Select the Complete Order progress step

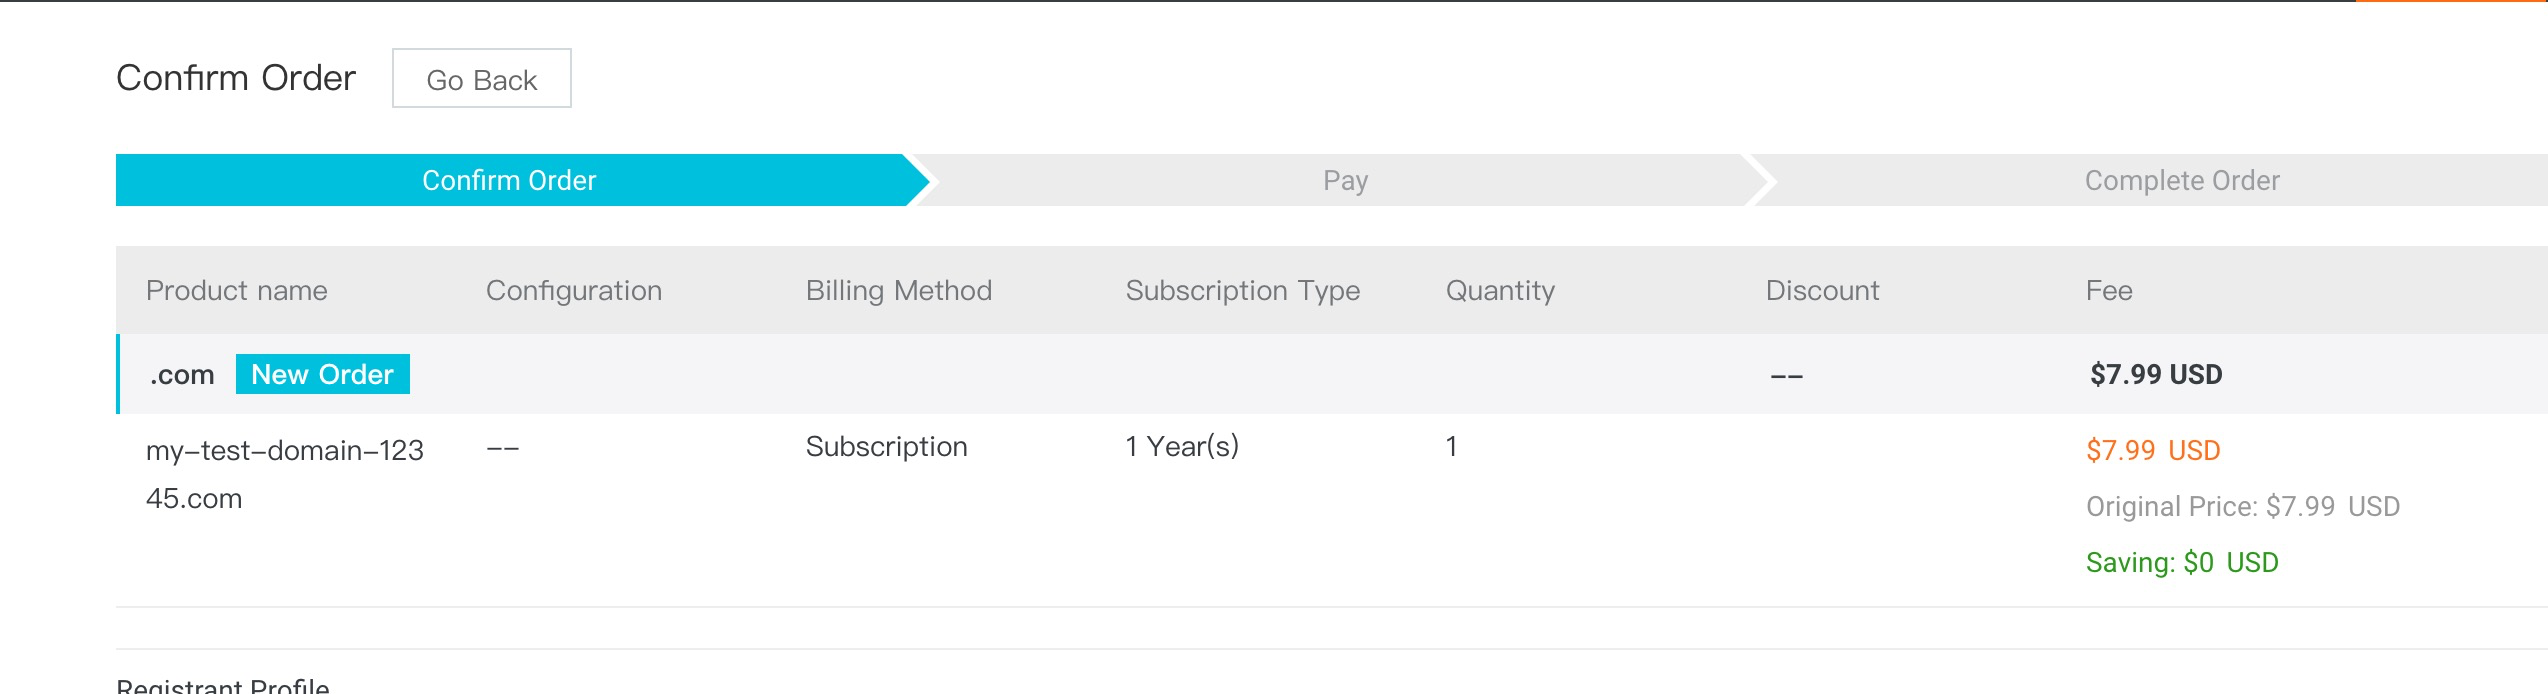tap(2181, 181)
